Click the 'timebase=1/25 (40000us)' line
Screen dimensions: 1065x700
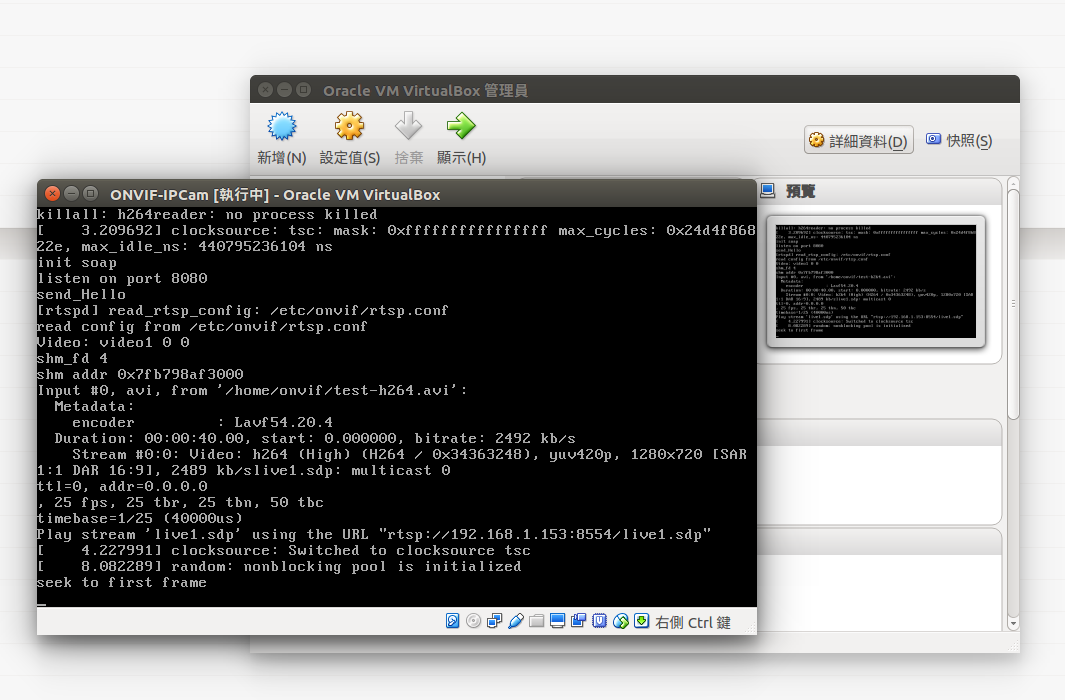click(140, 518)
